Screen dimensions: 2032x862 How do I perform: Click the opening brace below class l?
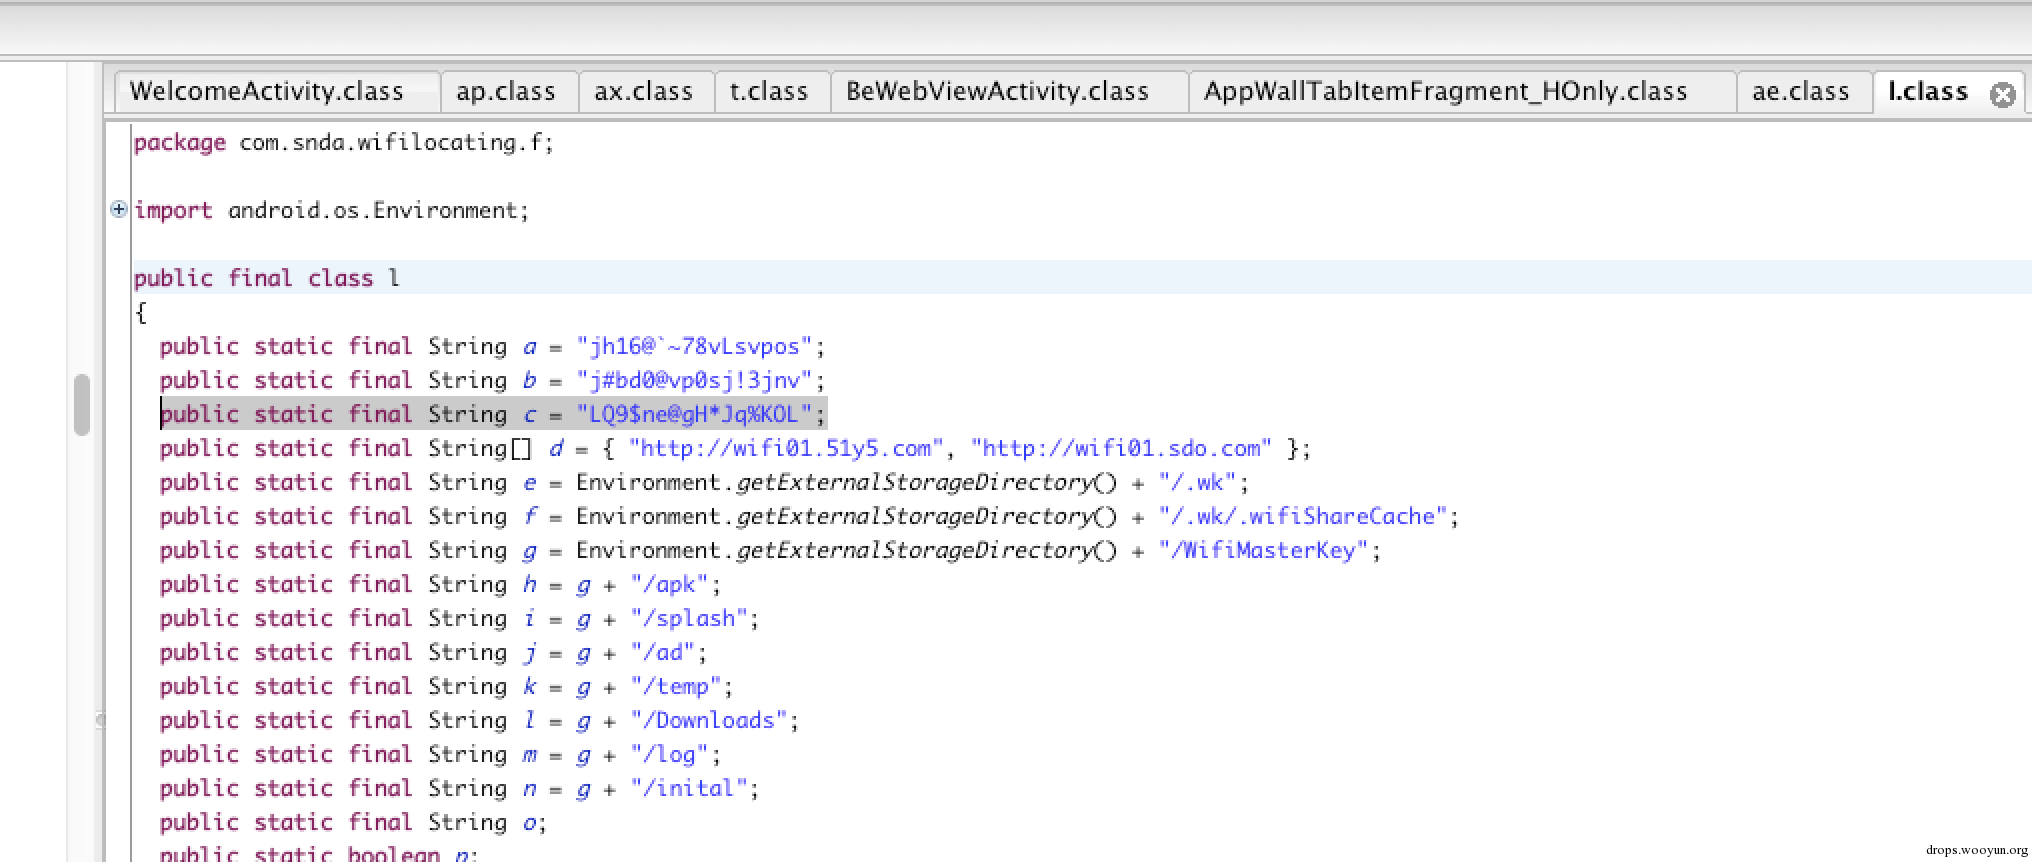(141, 313)
